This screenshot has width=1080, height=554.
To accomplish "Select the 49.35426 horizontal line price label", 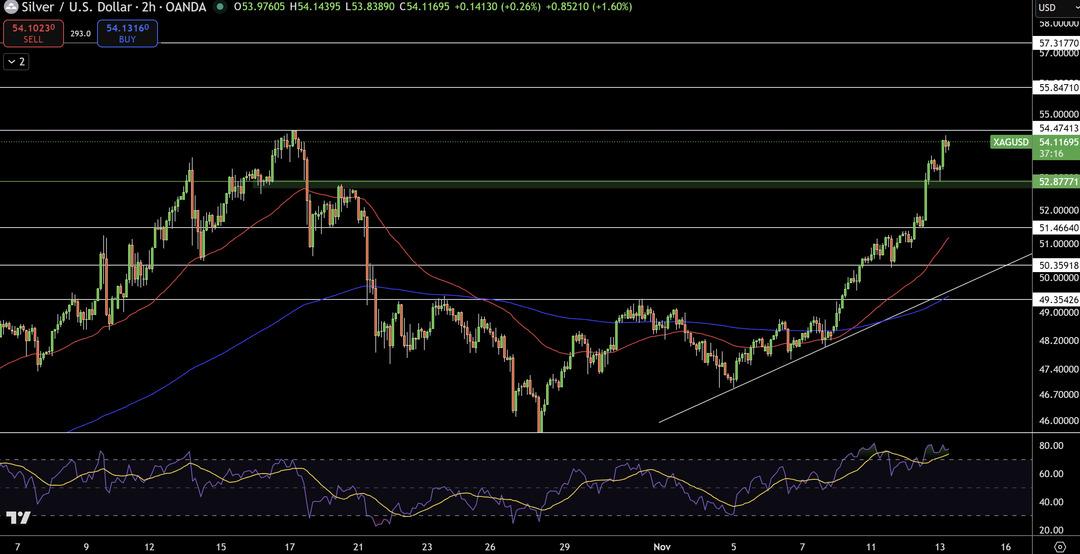I will pos(1057,299).
